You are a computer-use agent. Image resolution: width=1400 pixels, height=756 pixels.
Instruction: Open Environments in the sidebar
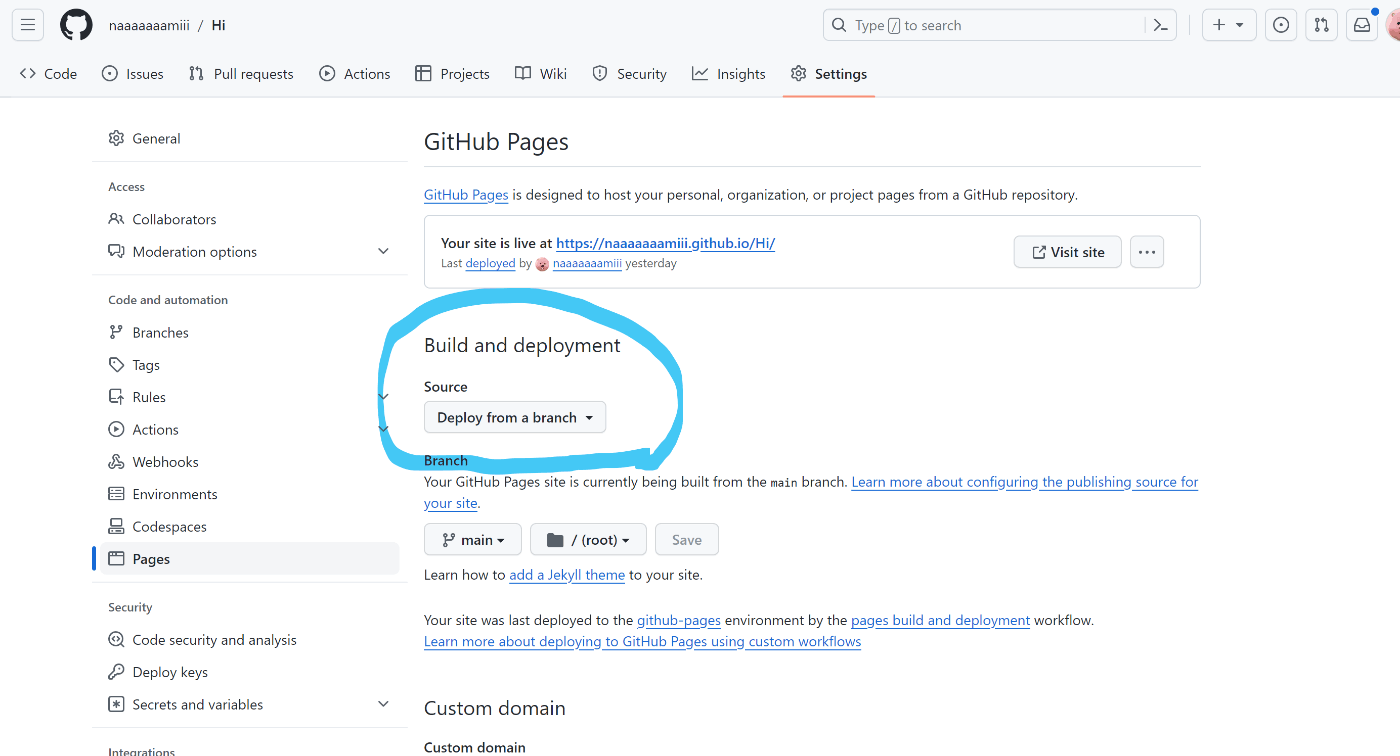[x=249, y=494]
